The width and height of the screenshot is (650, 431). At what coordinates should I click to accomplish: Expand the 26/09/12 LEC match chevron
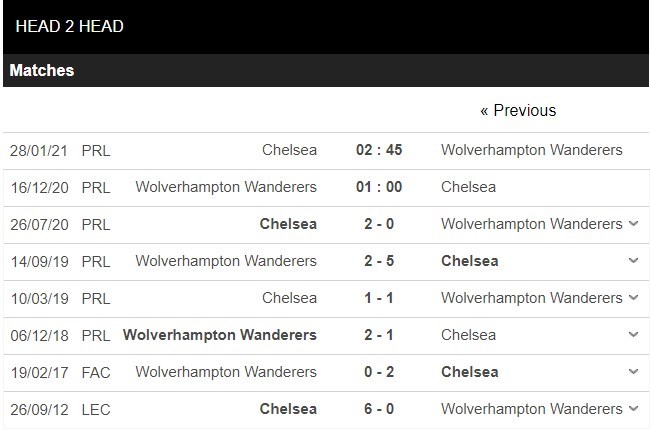(632, 409)
